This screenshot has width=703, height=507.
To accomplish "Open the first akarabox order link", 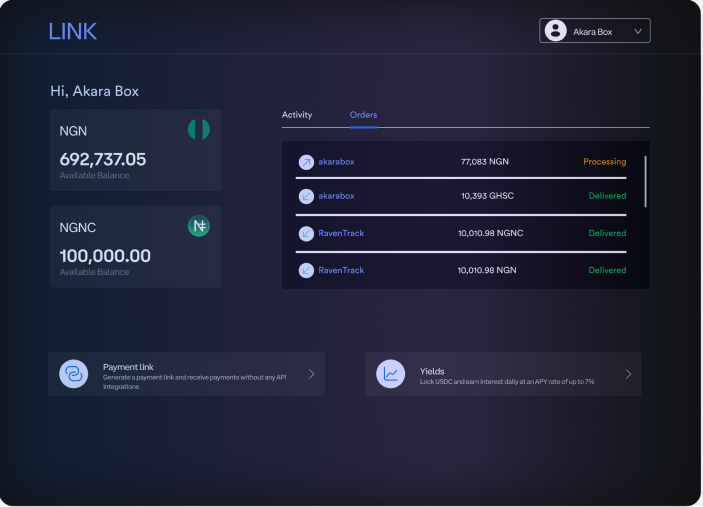I will [x=336, y=162].
